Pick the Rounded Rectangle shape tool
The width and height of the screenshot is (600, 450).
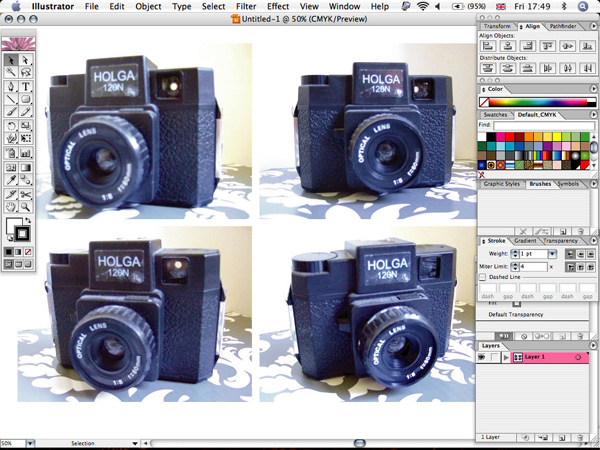pos(25,99)
